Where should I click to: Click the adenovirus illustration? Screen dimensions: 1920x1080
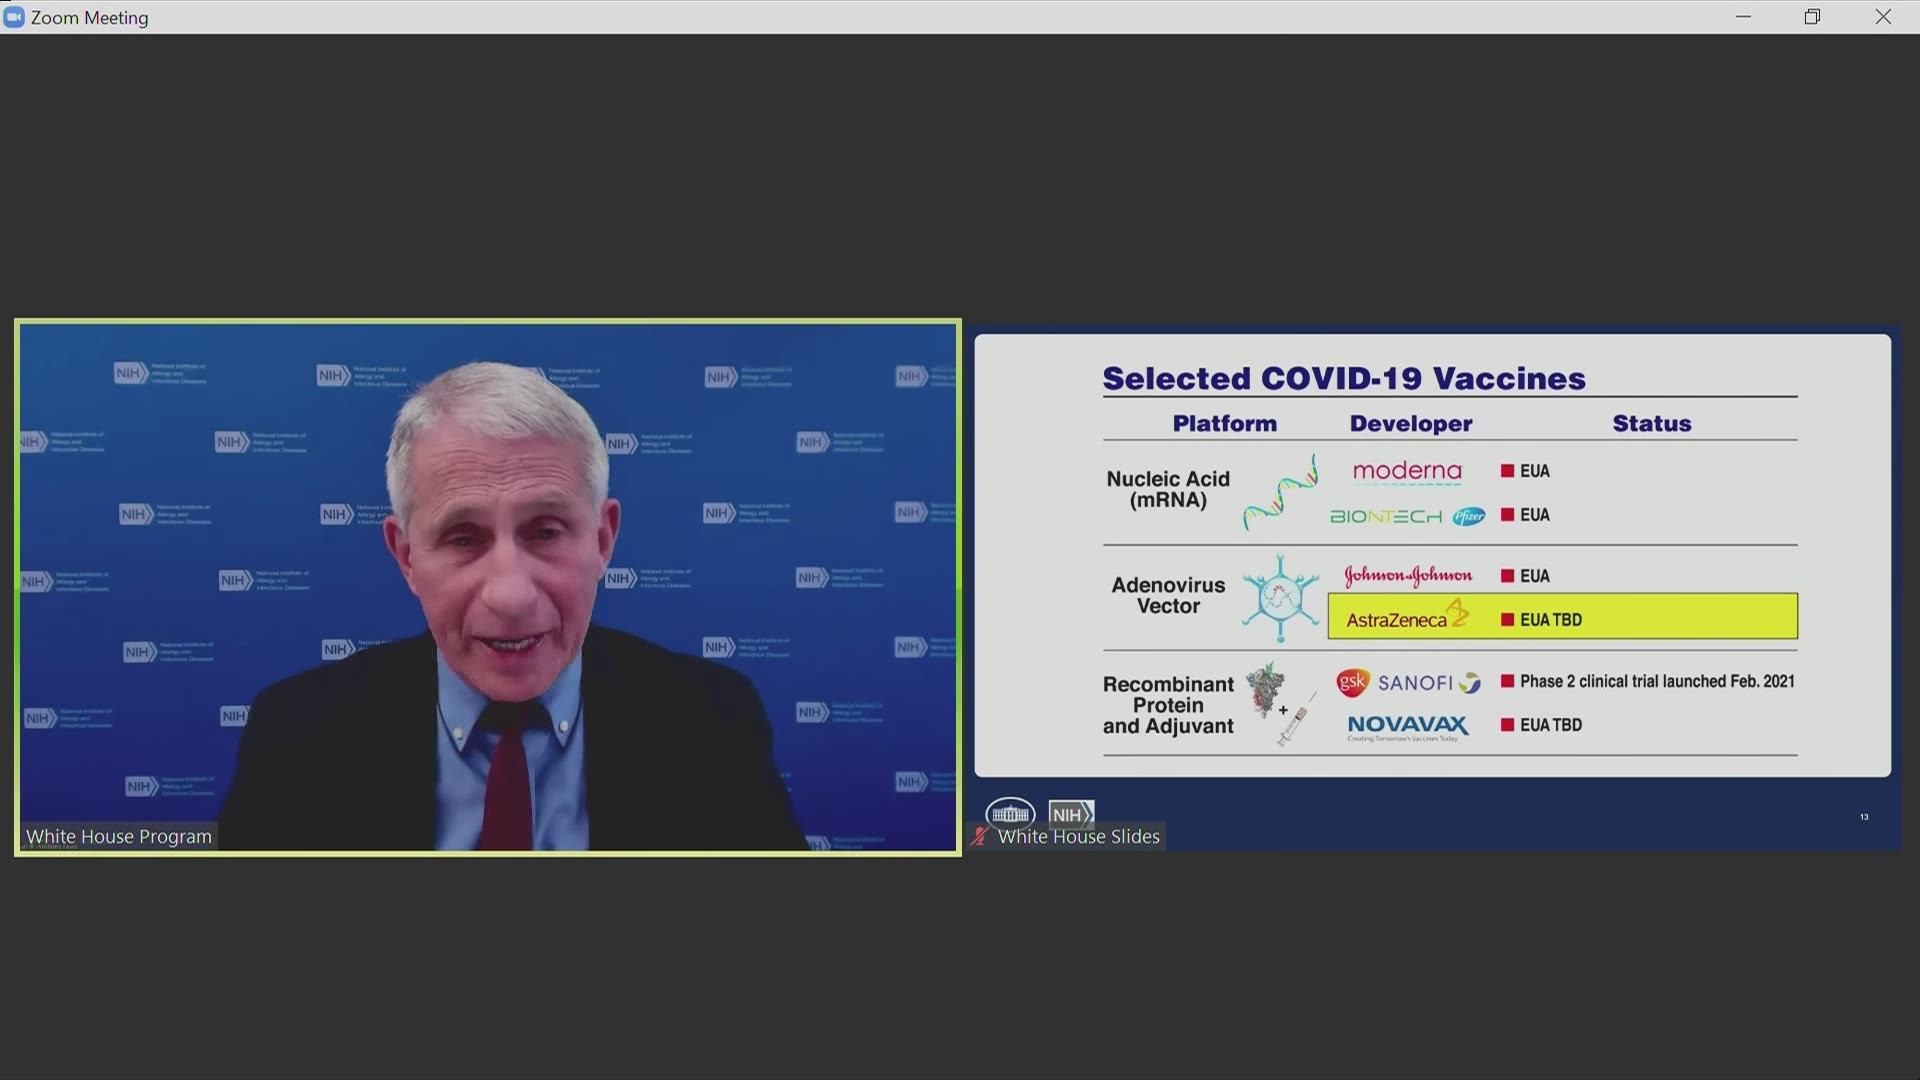[x=1281, y=598]
